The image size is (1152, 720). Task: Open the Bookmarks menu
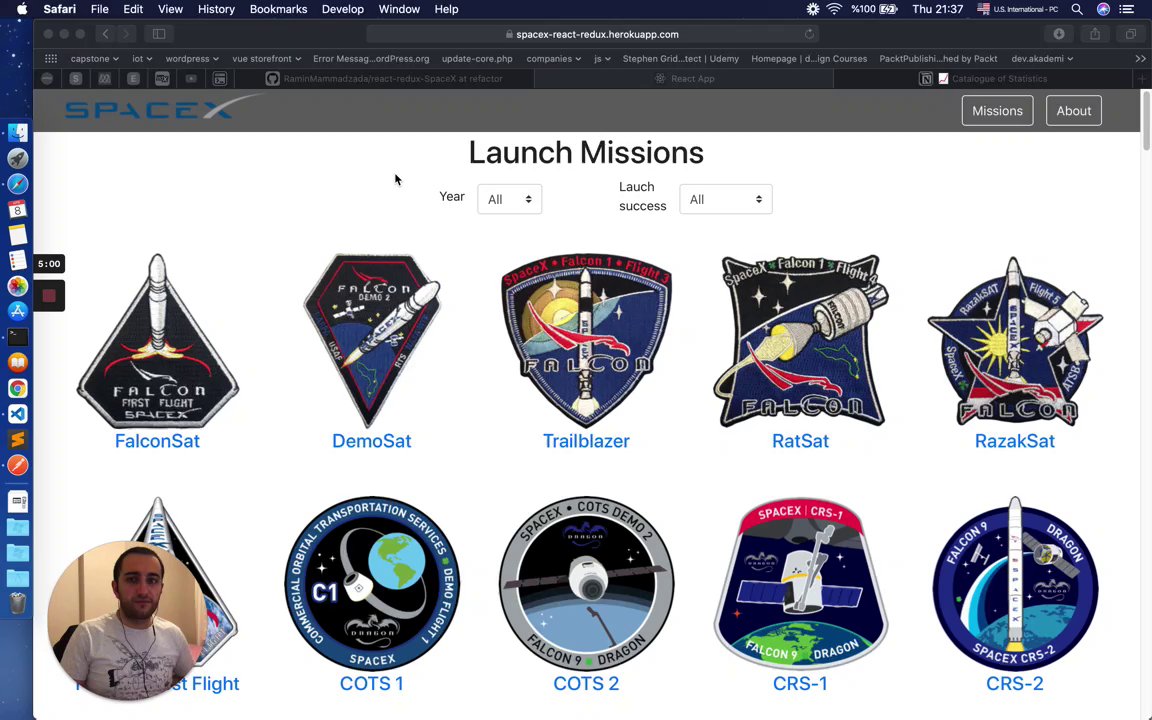point(278,9)
